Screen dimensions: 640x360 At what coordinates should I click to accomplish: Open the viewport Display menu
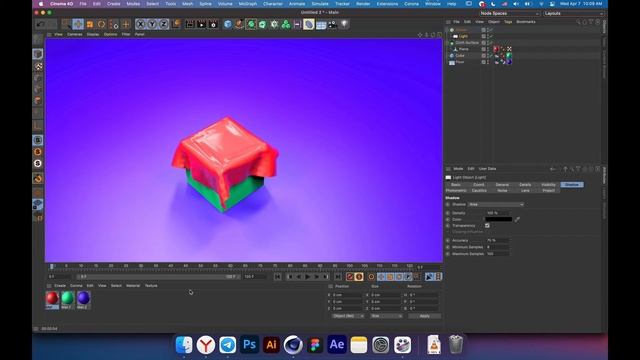[93, 34]
